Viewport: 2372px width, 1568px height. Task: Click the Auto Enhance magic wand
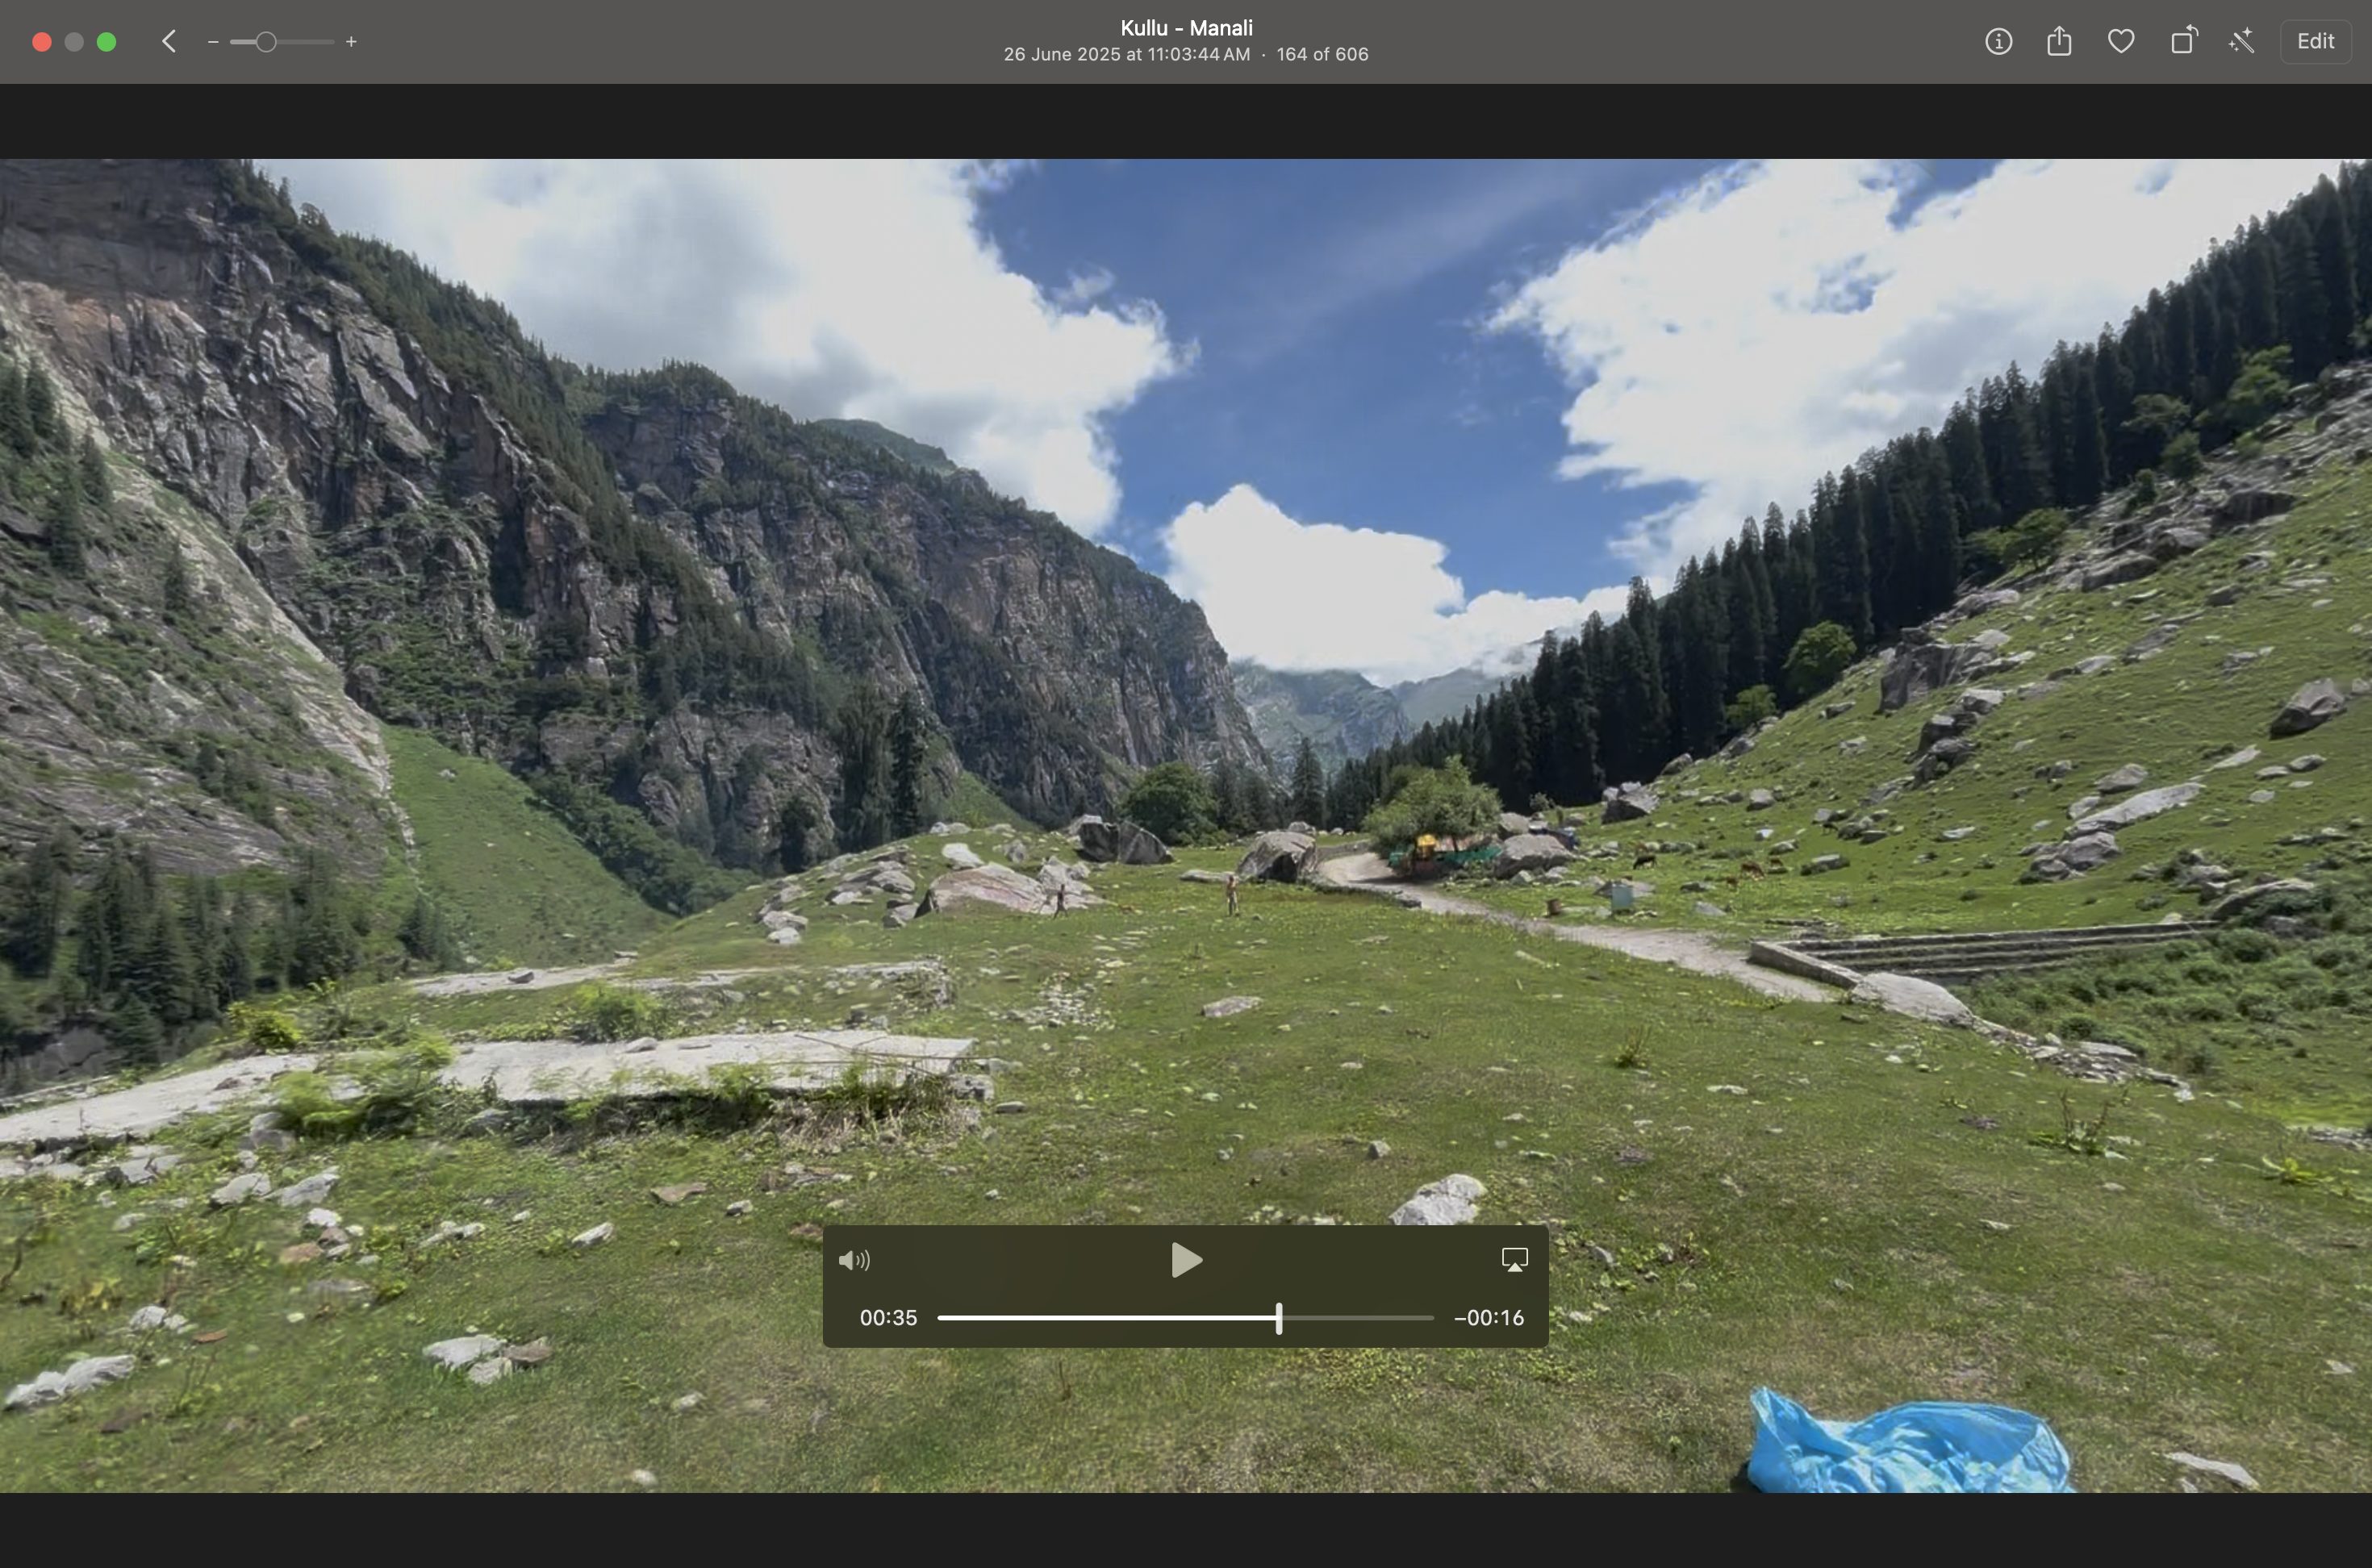2242,42
